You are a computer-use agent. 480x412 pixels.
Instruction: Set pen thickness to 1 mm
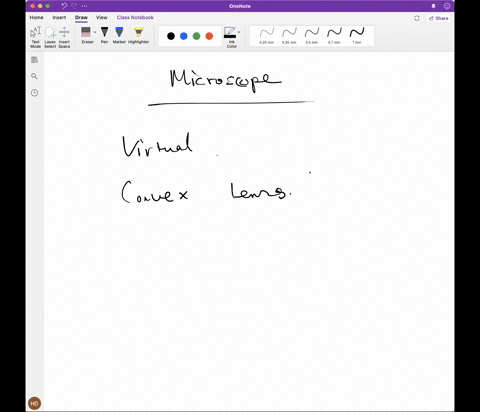[357, 36]
